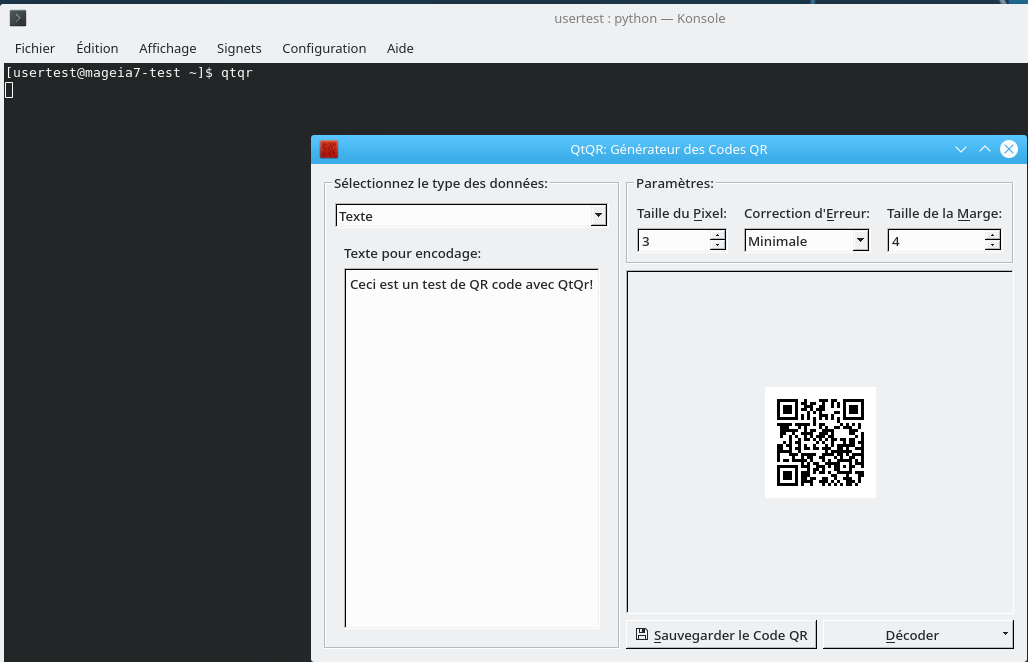Image resolution: width=1028 pixels, height=662 pixels.
Task: Click the save disk icon on Sauvegarder button
Action: click(x=642, y=634)
